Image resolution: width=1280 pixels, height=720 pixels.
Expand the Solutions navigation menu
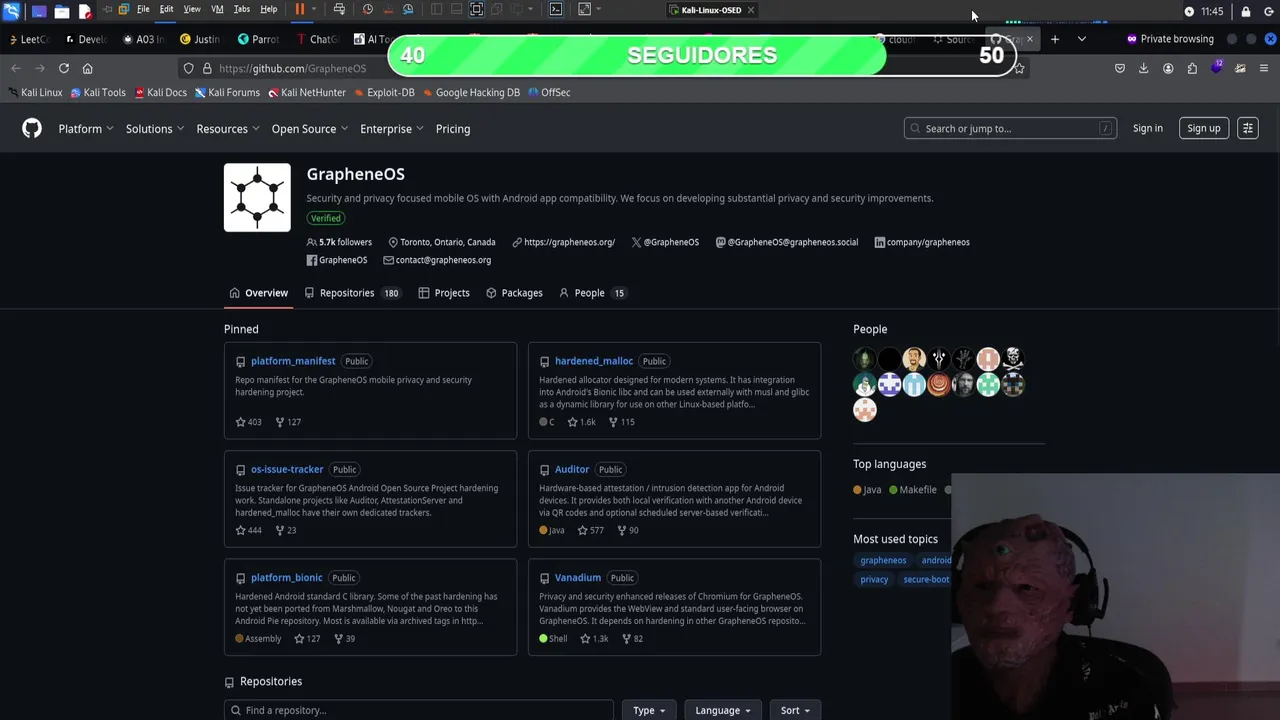(x=155, y=128)
